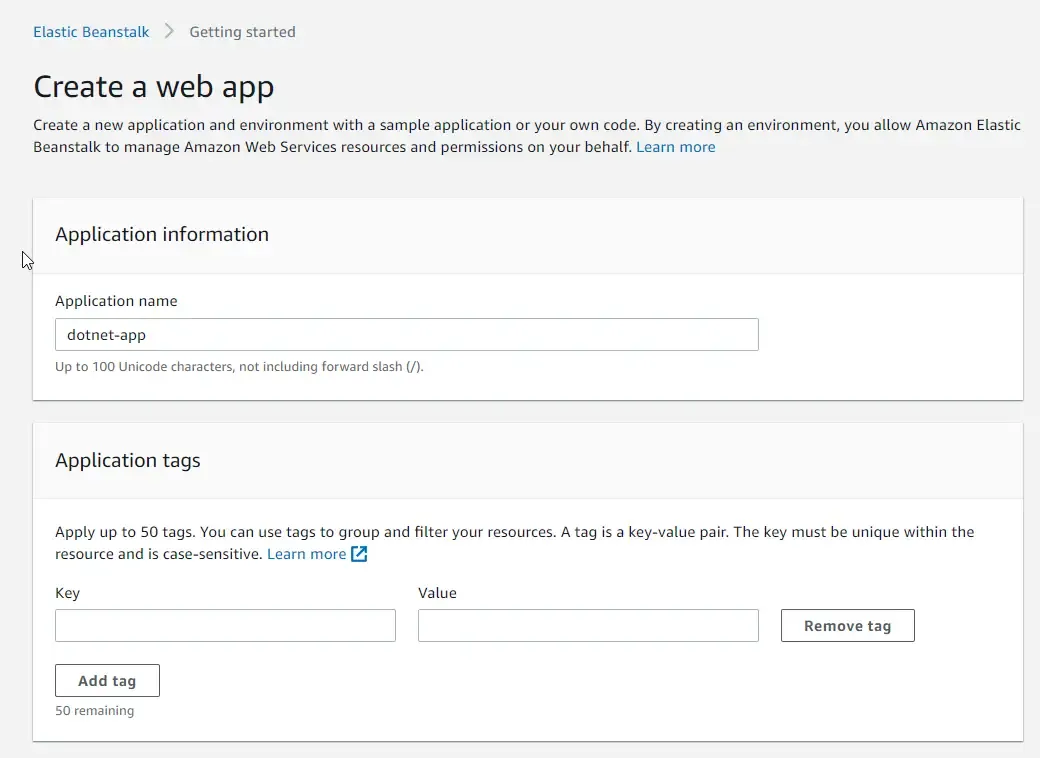This screenshot has height=758, width=1040.
Task: Click inside the empty tag Key field
Action: pyautogui.click(x=225, y=625)
